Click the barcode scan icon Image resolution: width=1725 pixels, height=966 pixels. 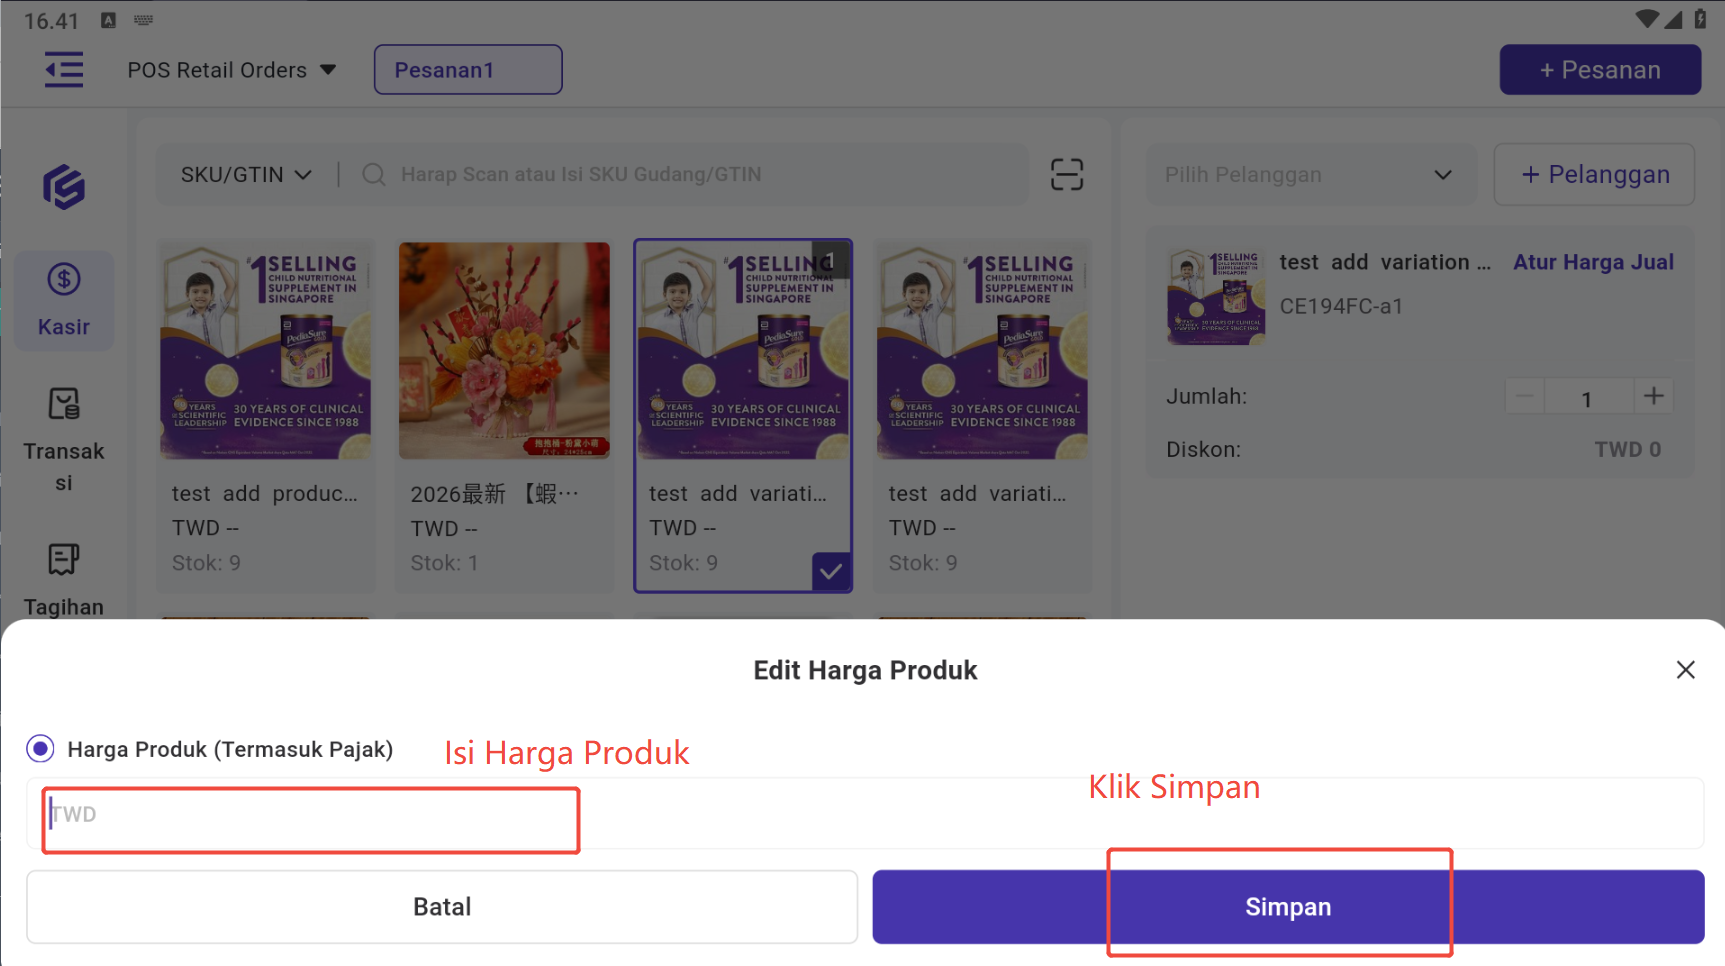coord(1067,174)
